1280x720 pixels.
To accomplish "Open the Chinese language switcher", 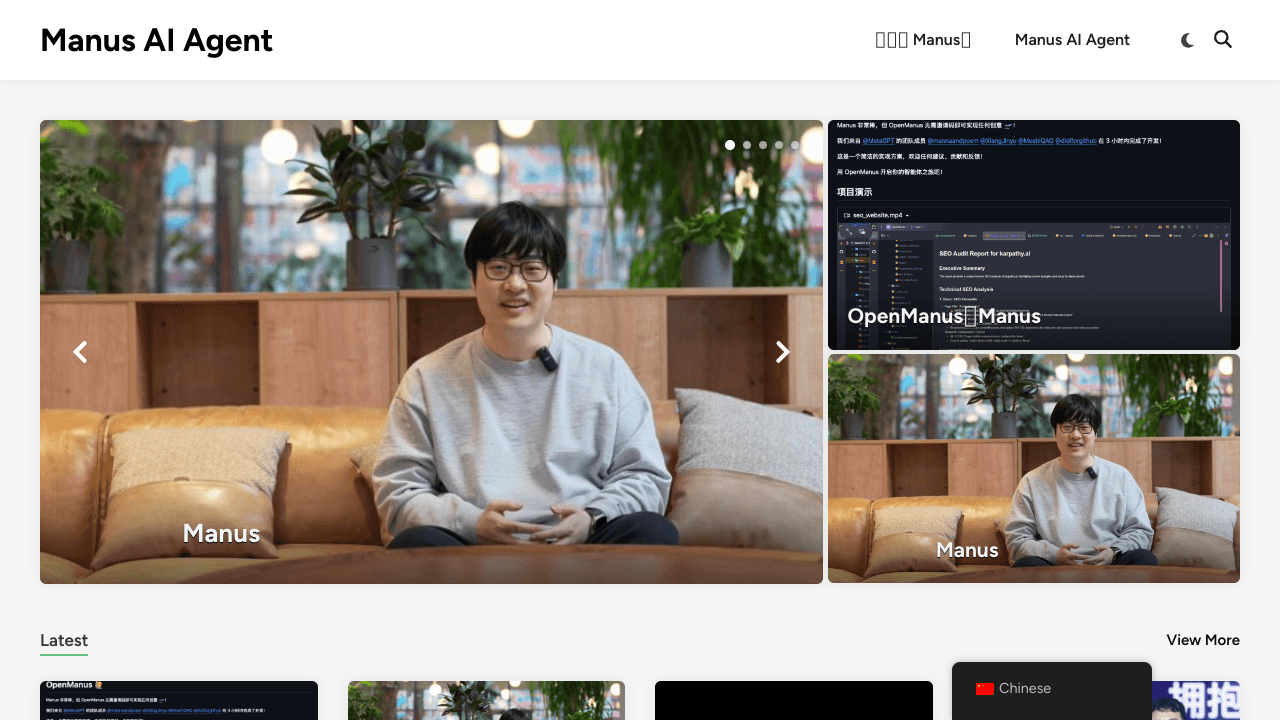I will tap(1052, 689).
